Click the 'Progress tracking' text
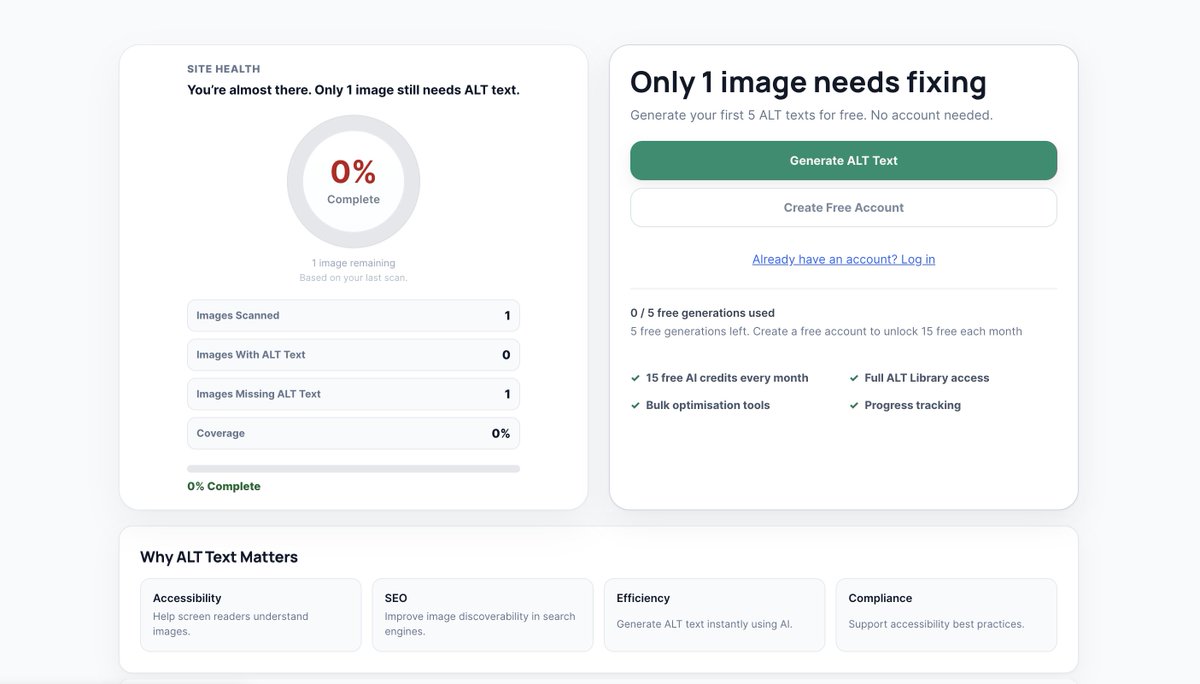Viewport: 1200px width, 684px height. [912, 405]
